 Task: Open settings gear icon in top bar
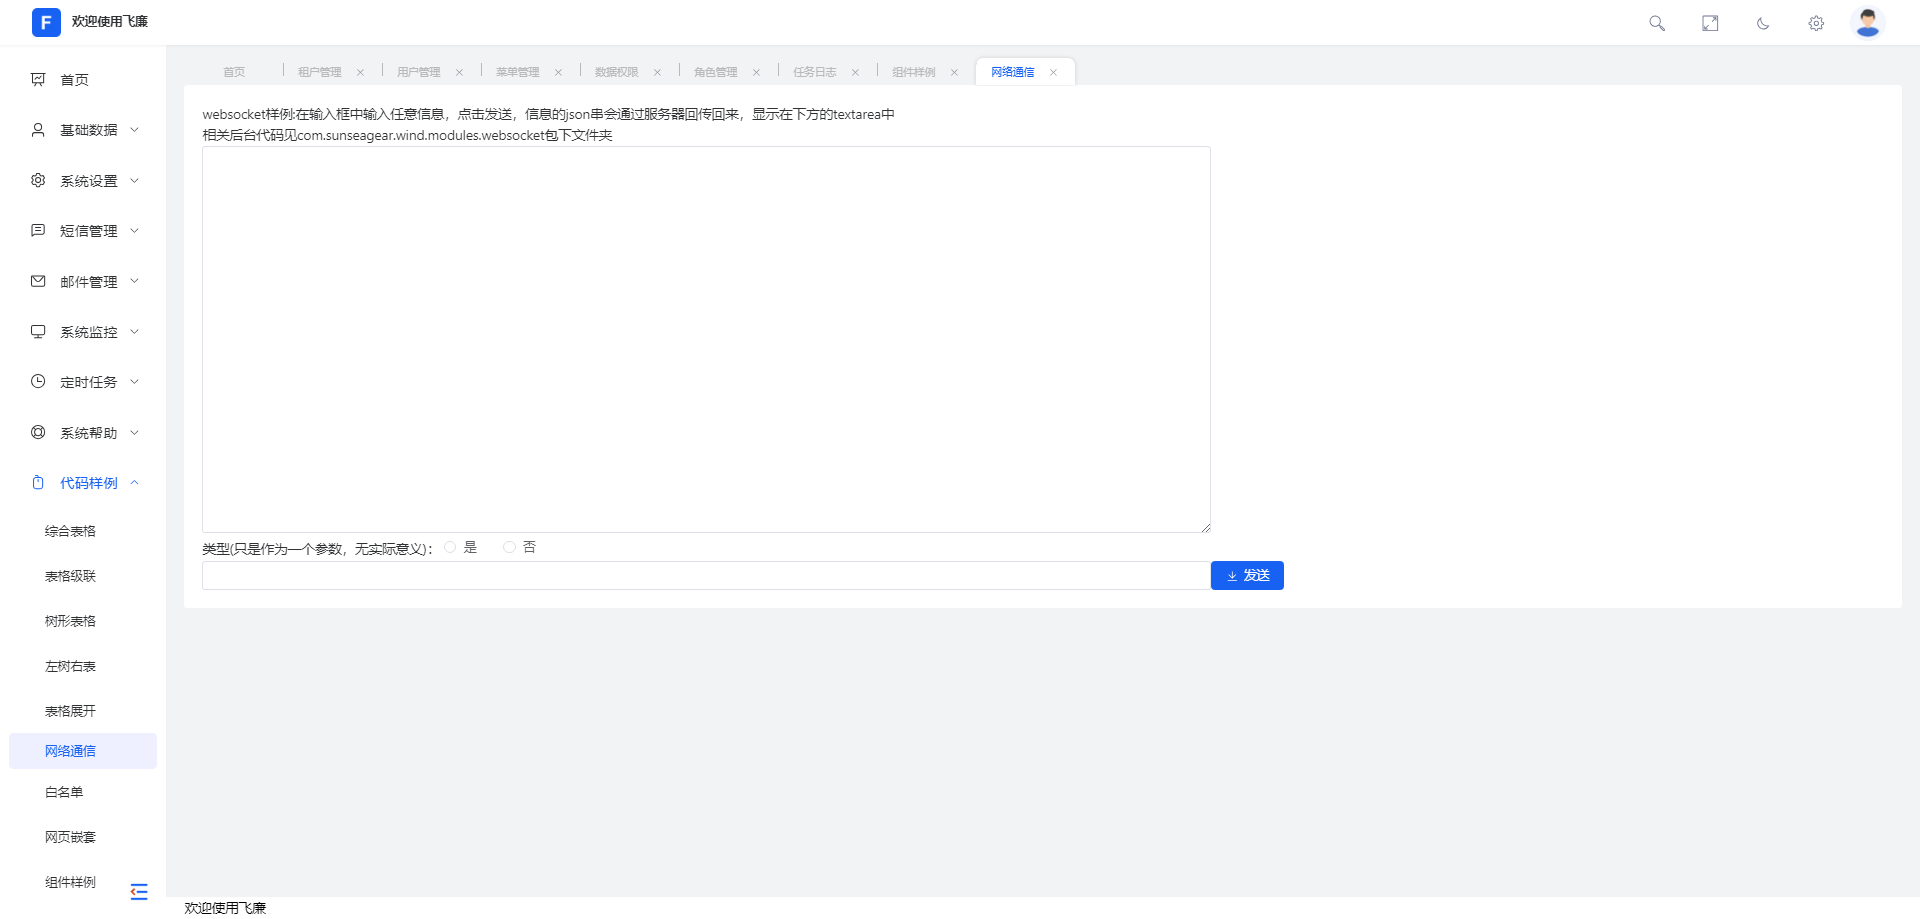(x=1816, y=23)
